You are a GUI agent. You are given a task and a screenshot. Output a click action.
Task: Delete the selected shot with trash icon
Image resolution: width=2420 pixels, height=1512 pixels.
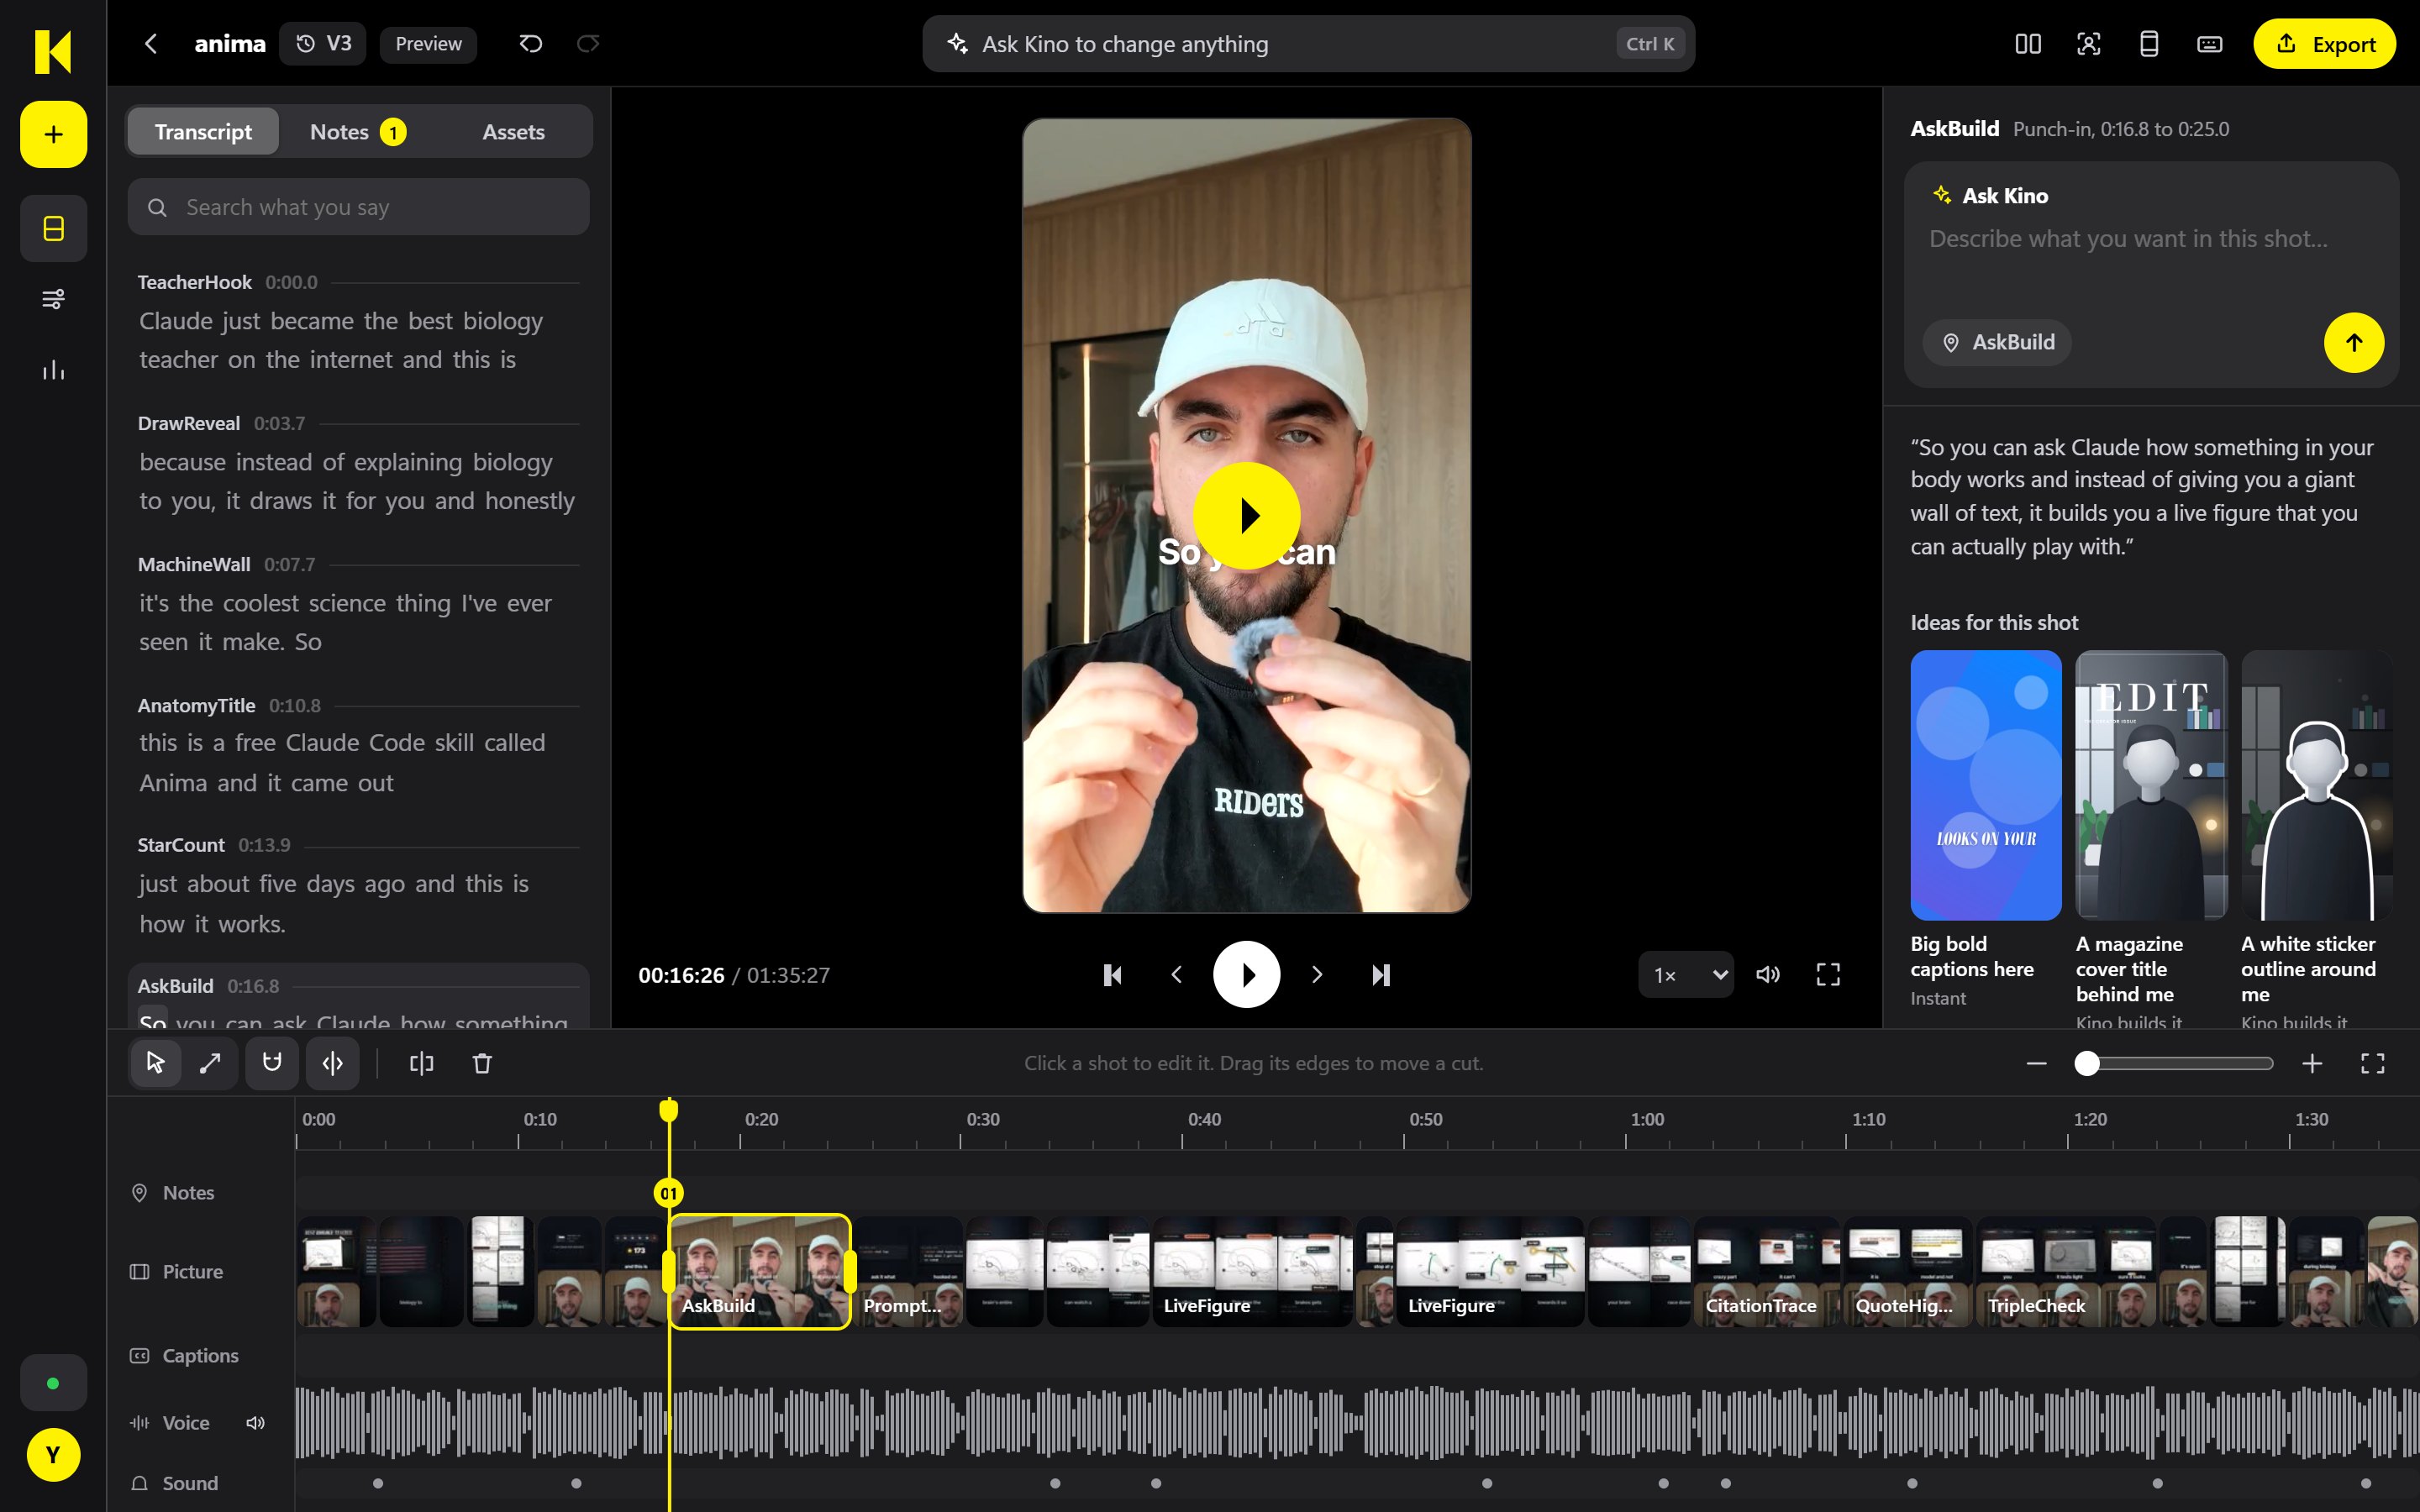(x=482, y=1063)
